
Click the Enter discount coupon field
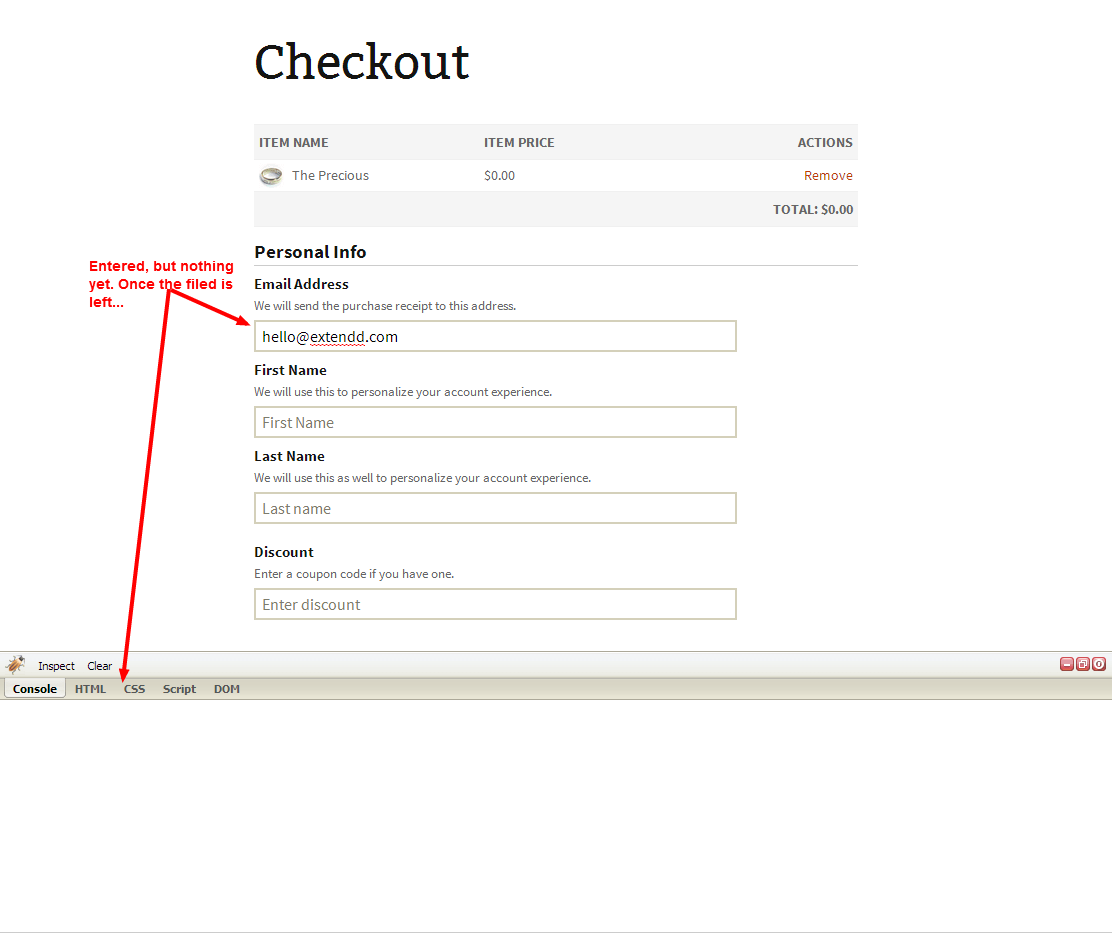tap(495, 604)
